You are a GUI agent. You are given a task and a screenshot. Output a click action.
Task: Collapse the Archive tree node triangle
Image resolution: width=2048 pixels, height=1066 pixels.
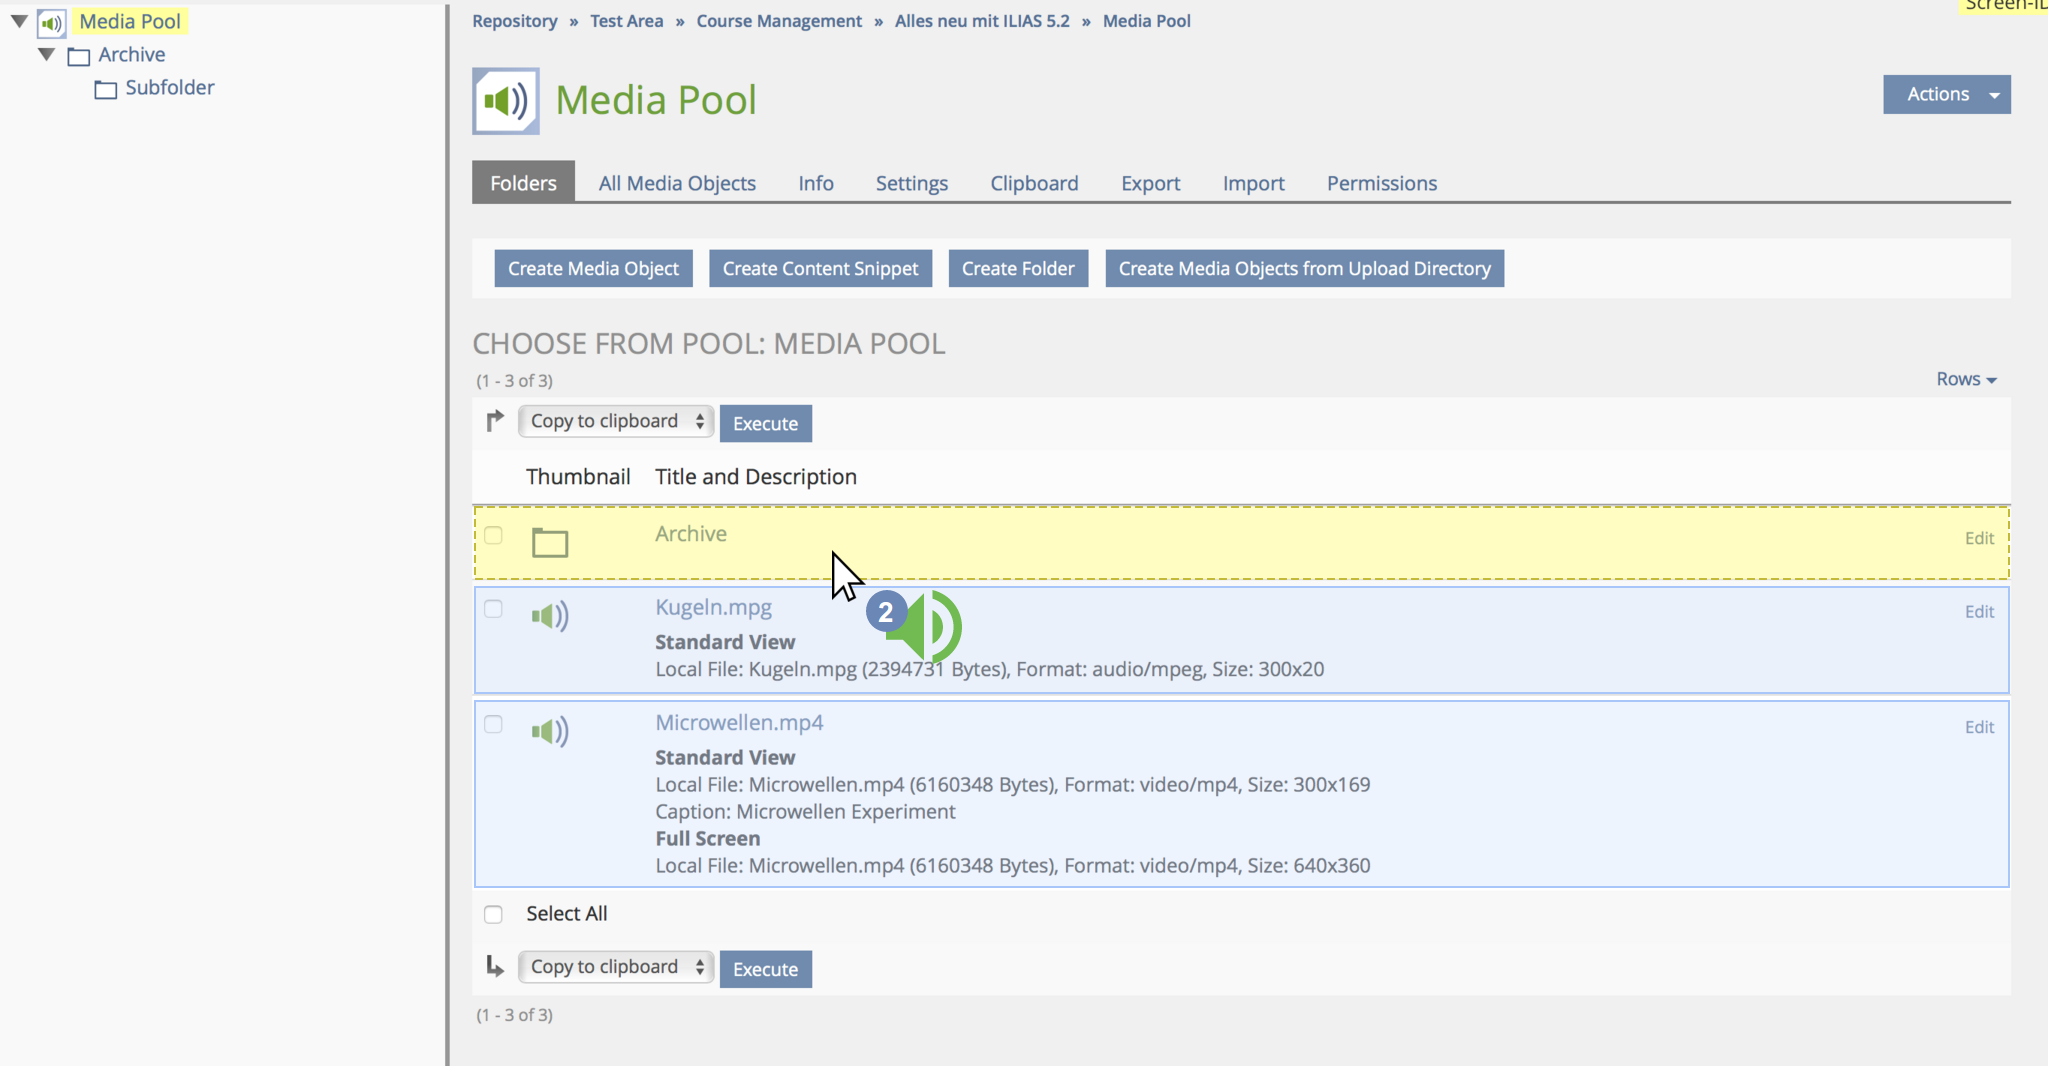47,55
